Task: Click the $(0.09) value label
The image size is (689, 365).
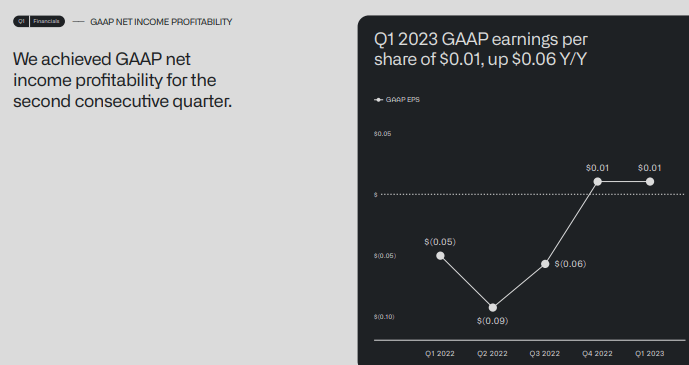Action: pos(493,321)
